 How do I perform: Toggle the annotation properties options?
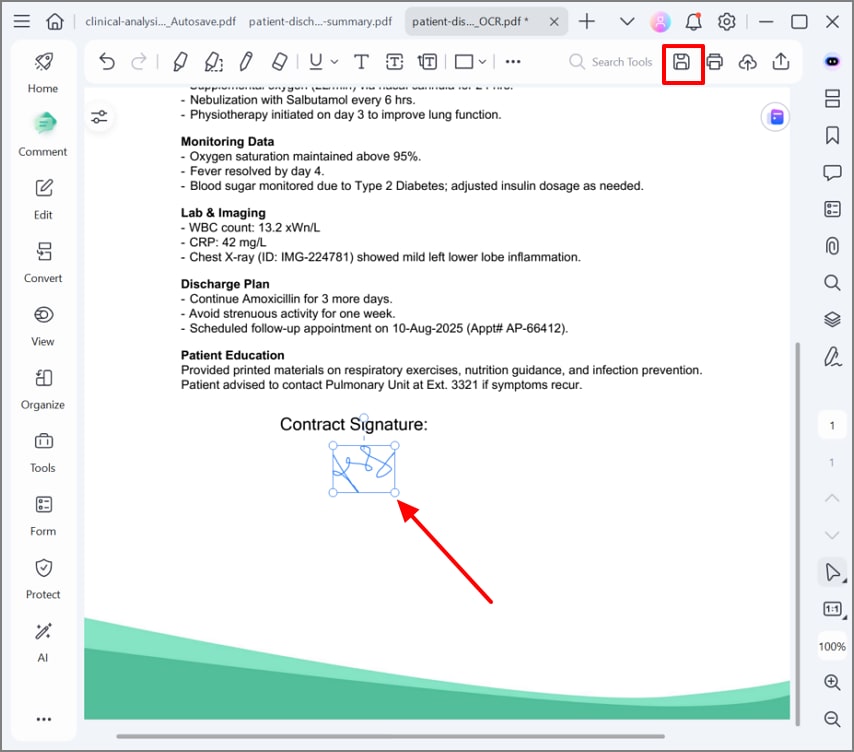pos(99,116)
